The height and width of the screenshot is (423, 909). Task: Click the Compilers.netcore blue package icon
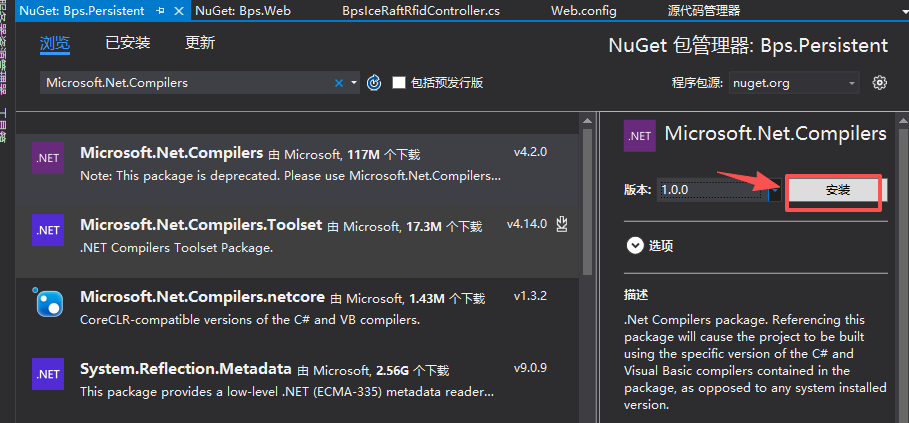point(48,302)
